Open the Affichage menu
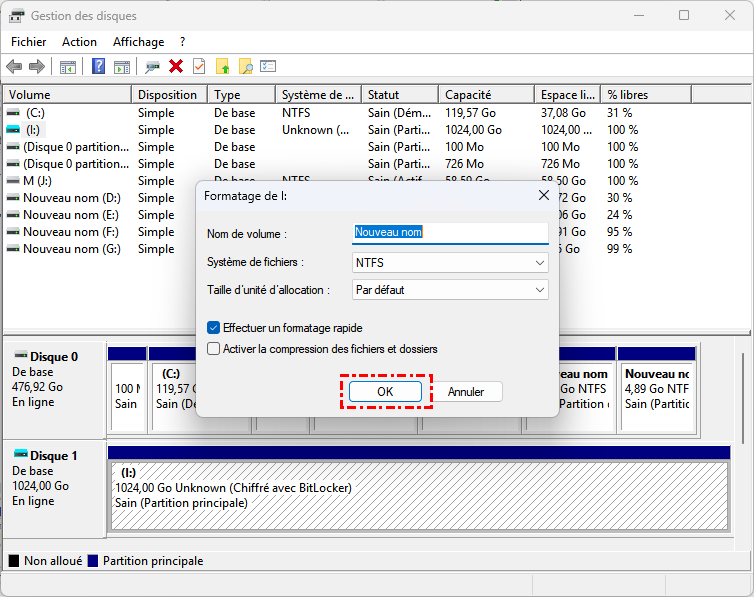The image size is (754, 597). 138,42
